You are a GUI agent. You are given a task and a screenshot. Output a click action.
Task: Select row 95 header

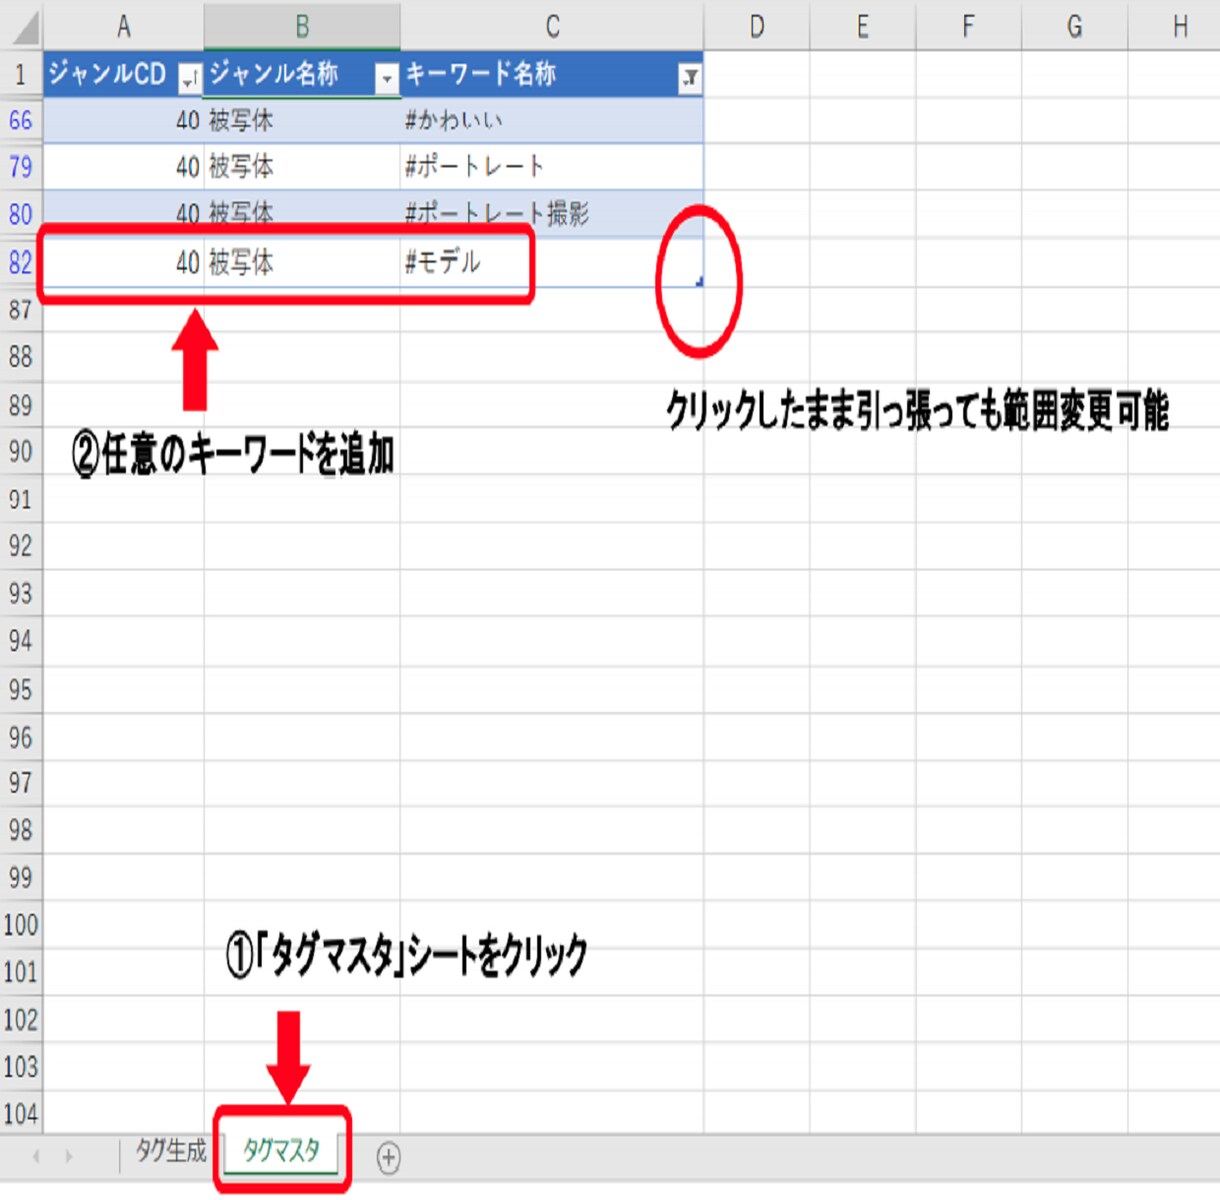21,690
